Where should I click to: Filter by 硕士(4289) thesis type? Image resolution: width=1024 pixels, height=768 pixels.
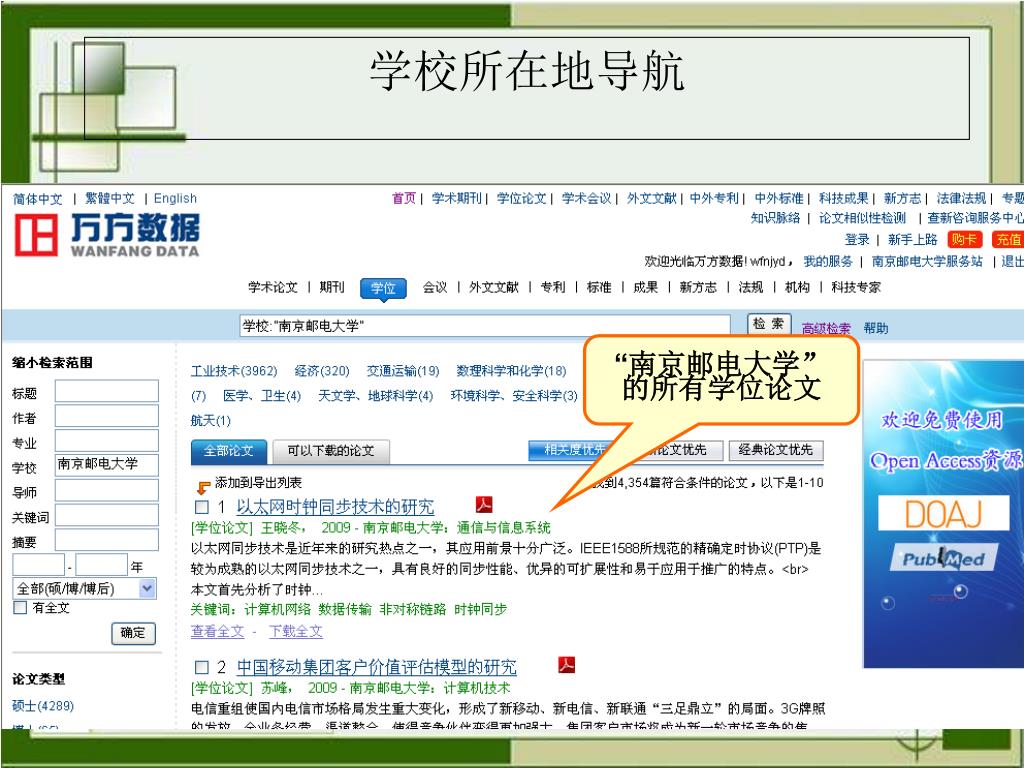[x=43, y=706]
